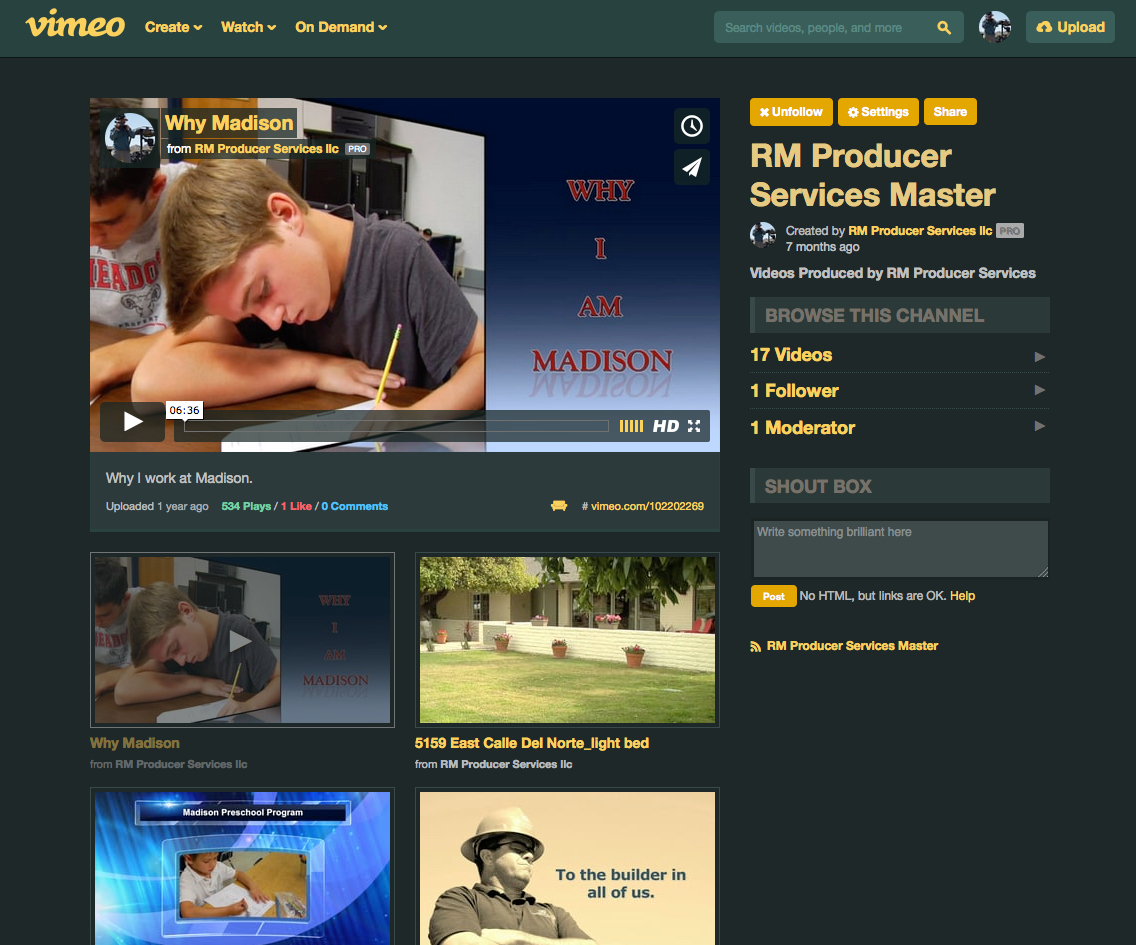Click the RM Producer Services Master heading
Screen dimensions: 1136x945
[872, 175]
